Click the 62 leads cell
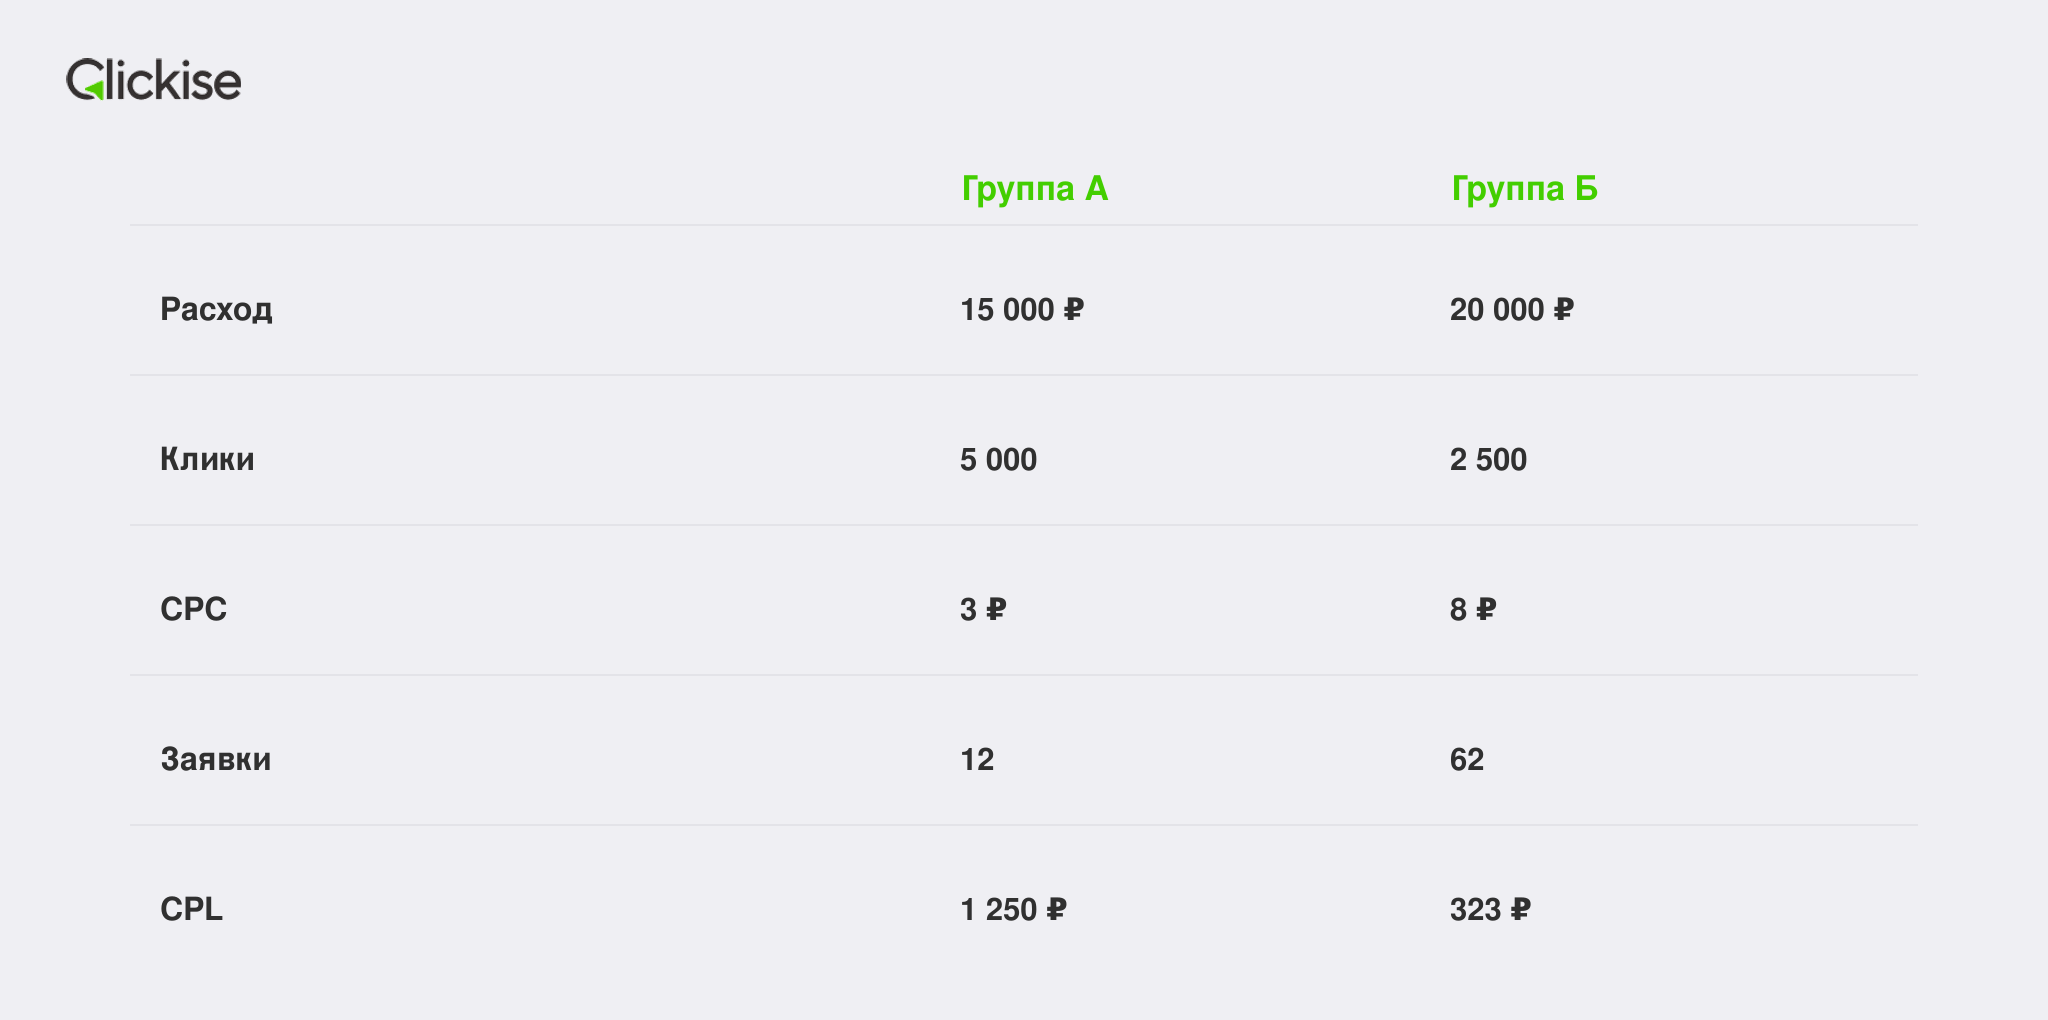This screenshot has height=1020, width=2048. point(1467,760)
